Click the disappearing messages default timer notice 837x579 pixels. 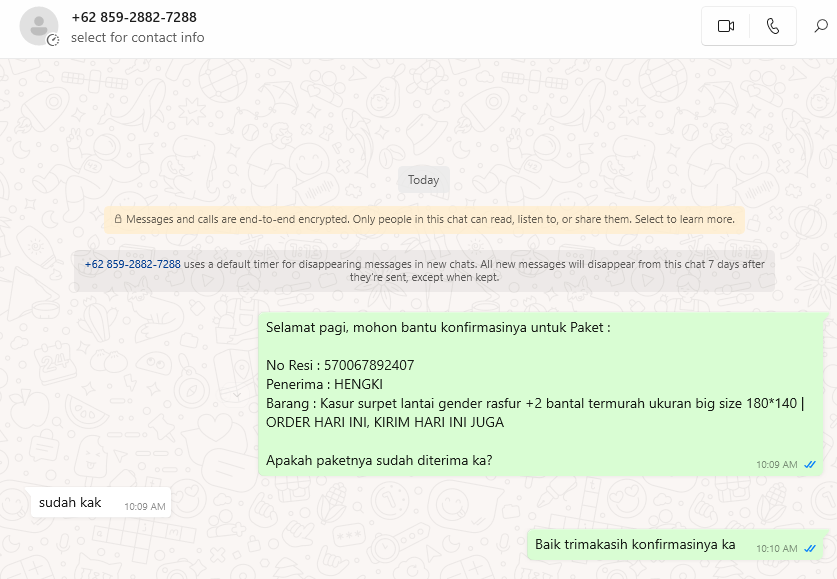[424, 271]
